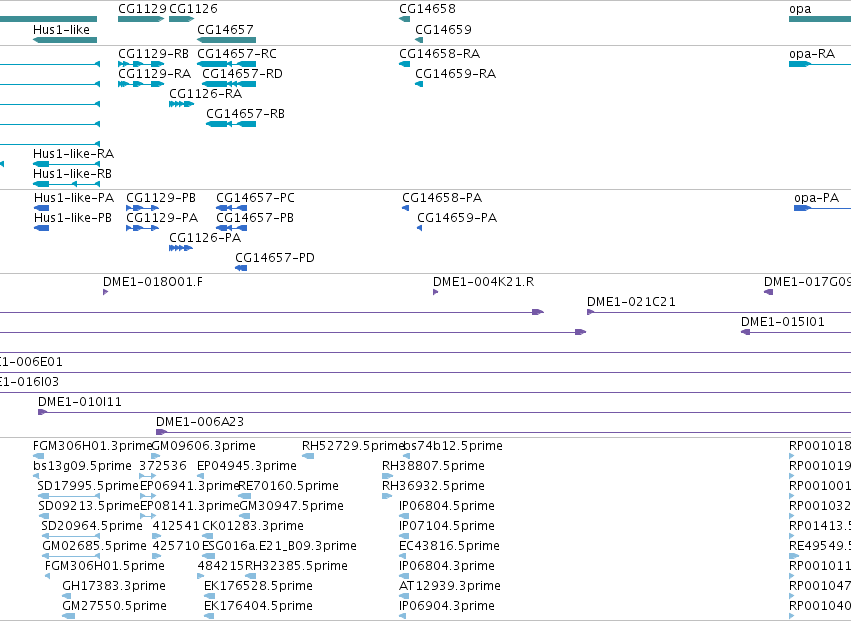
Task: Select the CG14659 gene label
Action: pos(443,29)
